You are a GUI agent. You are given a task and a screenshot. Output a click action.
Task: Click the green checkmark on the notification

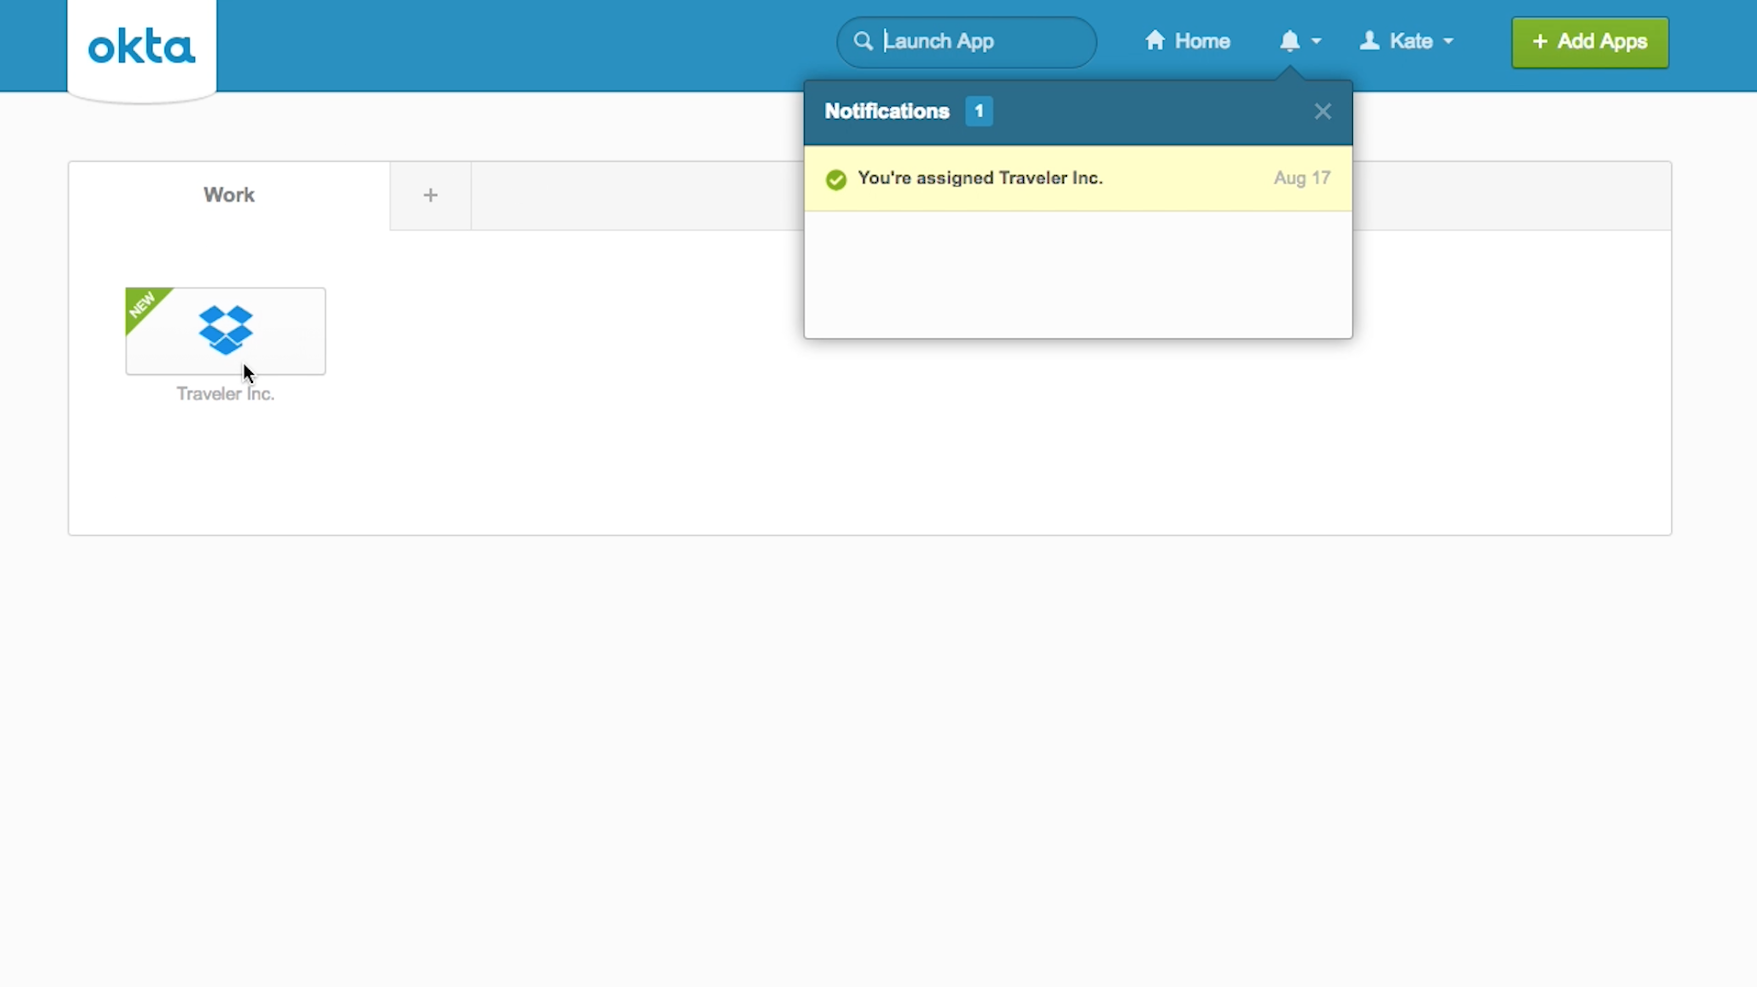pyautogui.click(x=836, y=180)
